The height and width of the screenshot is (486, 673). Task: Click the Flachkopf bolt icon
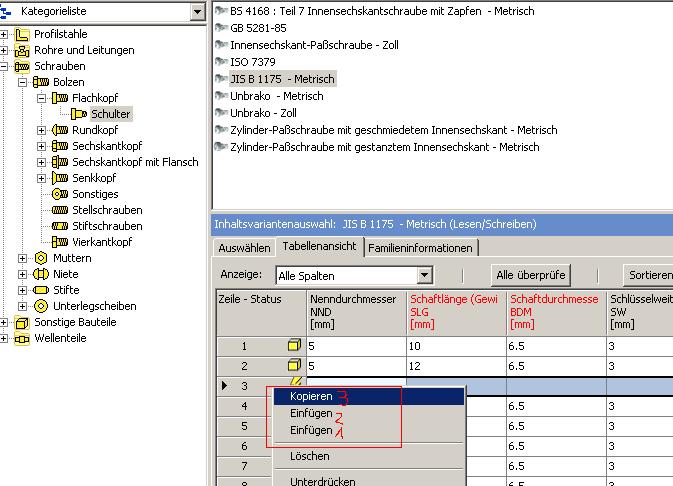click(x=60, y=98)
